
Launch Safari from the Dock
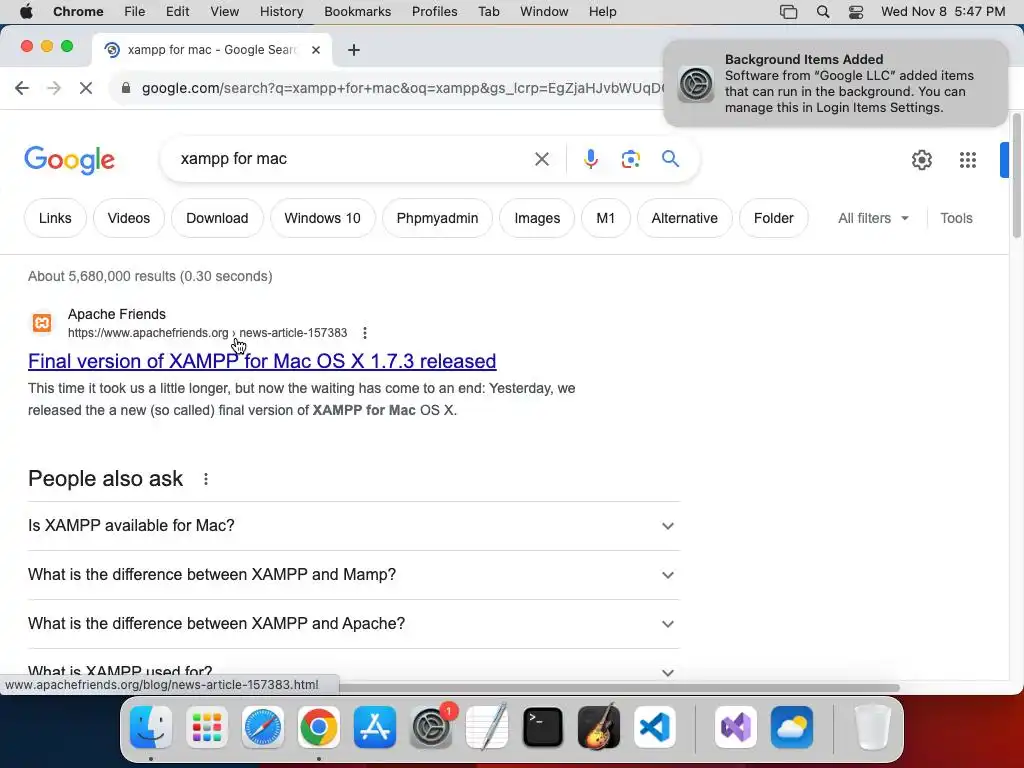(263, 727)
